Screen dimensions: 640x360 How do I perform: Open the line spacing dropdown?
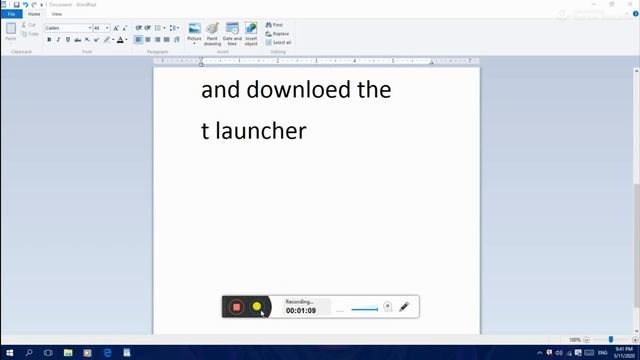pos(174,28)
